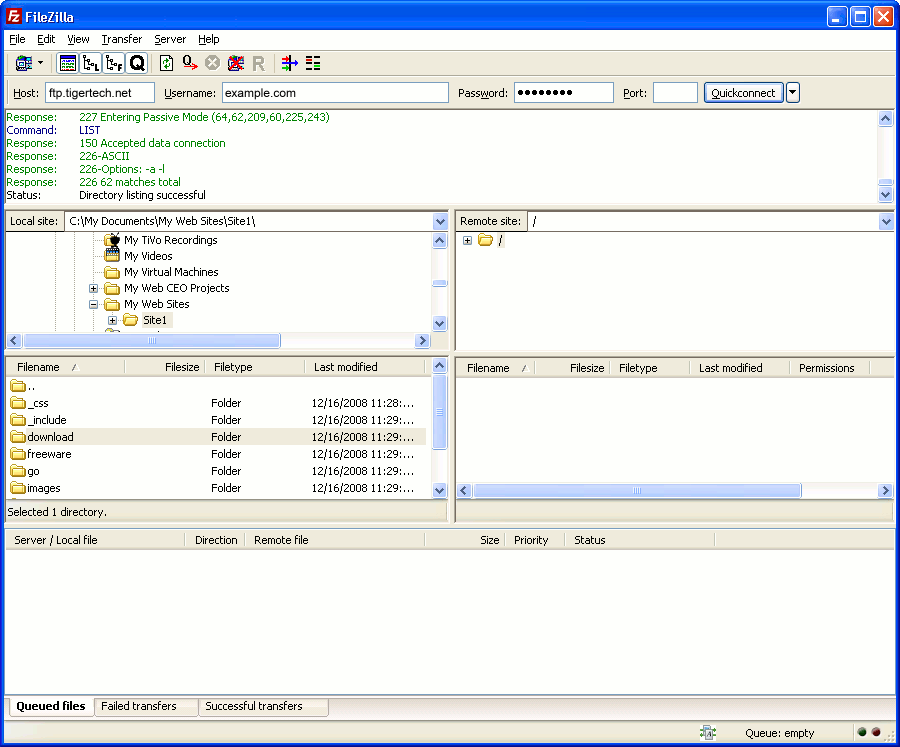
Task: Click the status bar transfer type icon
Action: click(708, 733)
